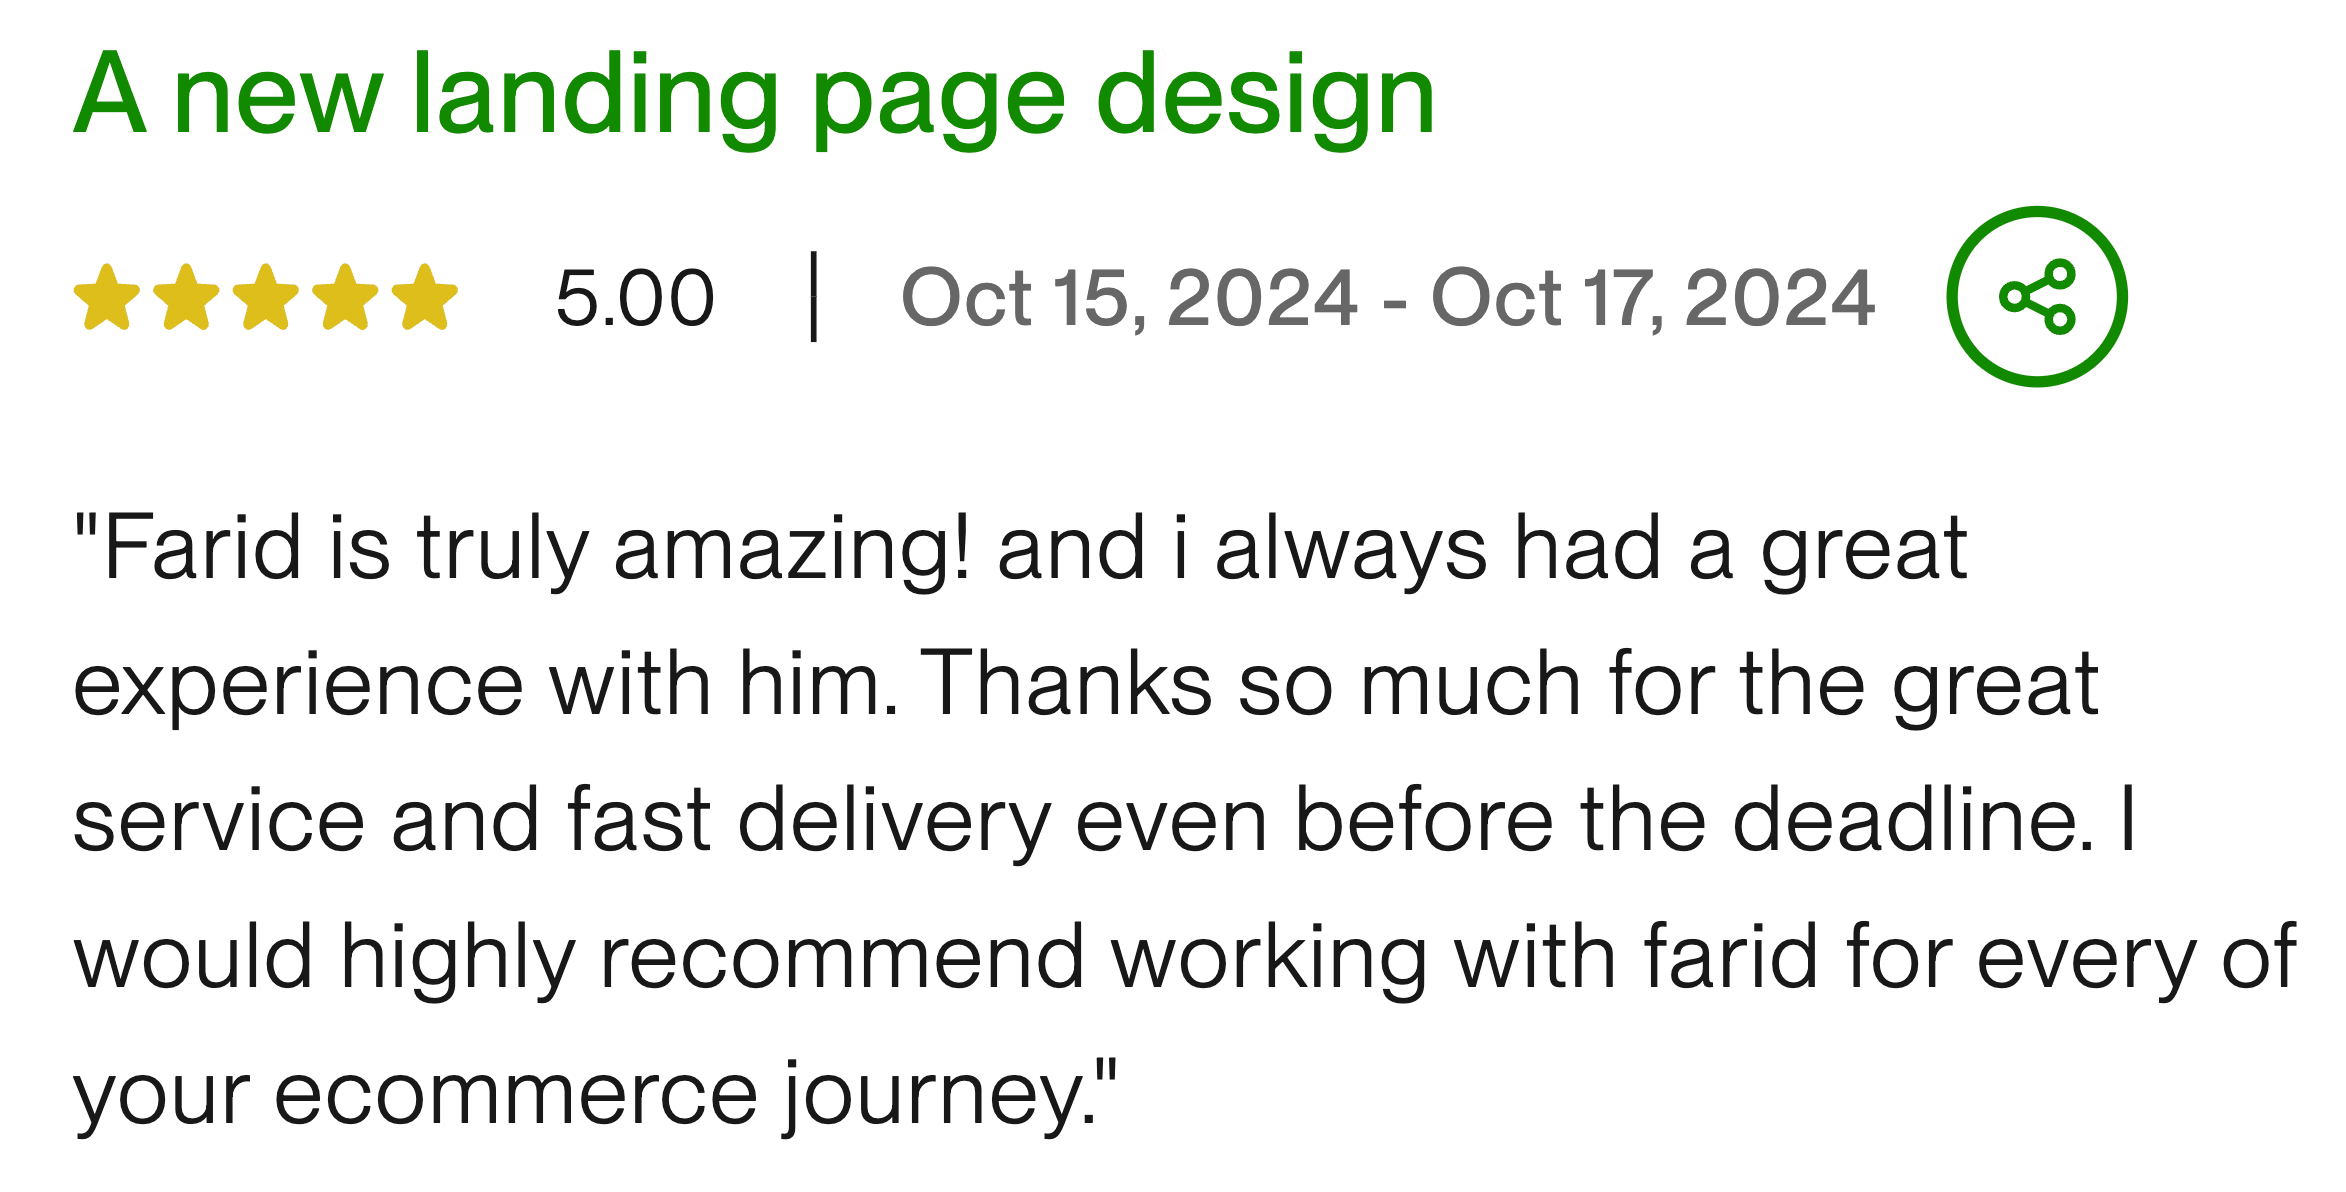Click the end date Oct 17, 2024

(x=1653, y=298)
